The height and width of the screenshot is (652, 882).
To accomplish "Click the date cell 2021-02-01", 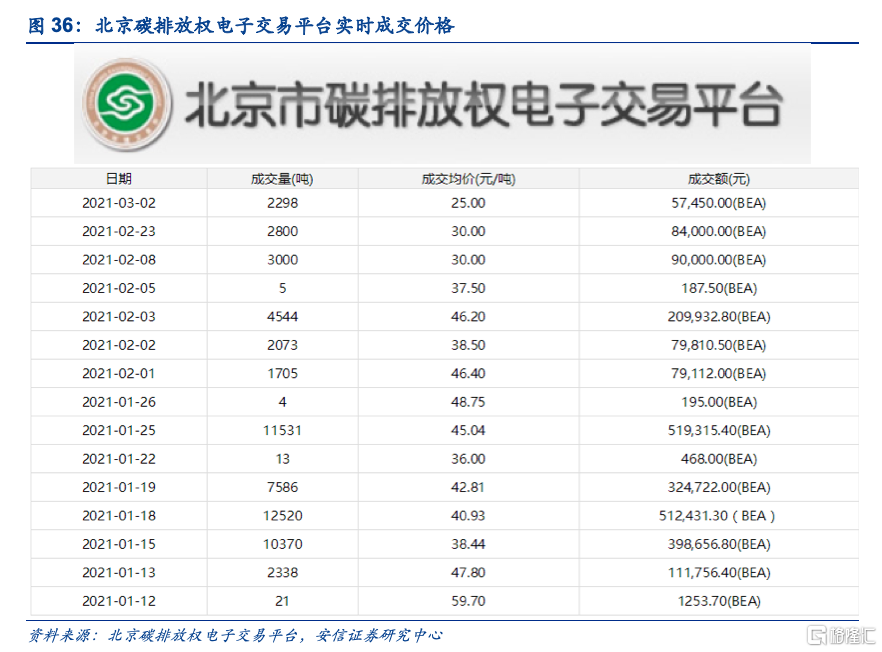I will pyautogui.click(x=119, y=374).
